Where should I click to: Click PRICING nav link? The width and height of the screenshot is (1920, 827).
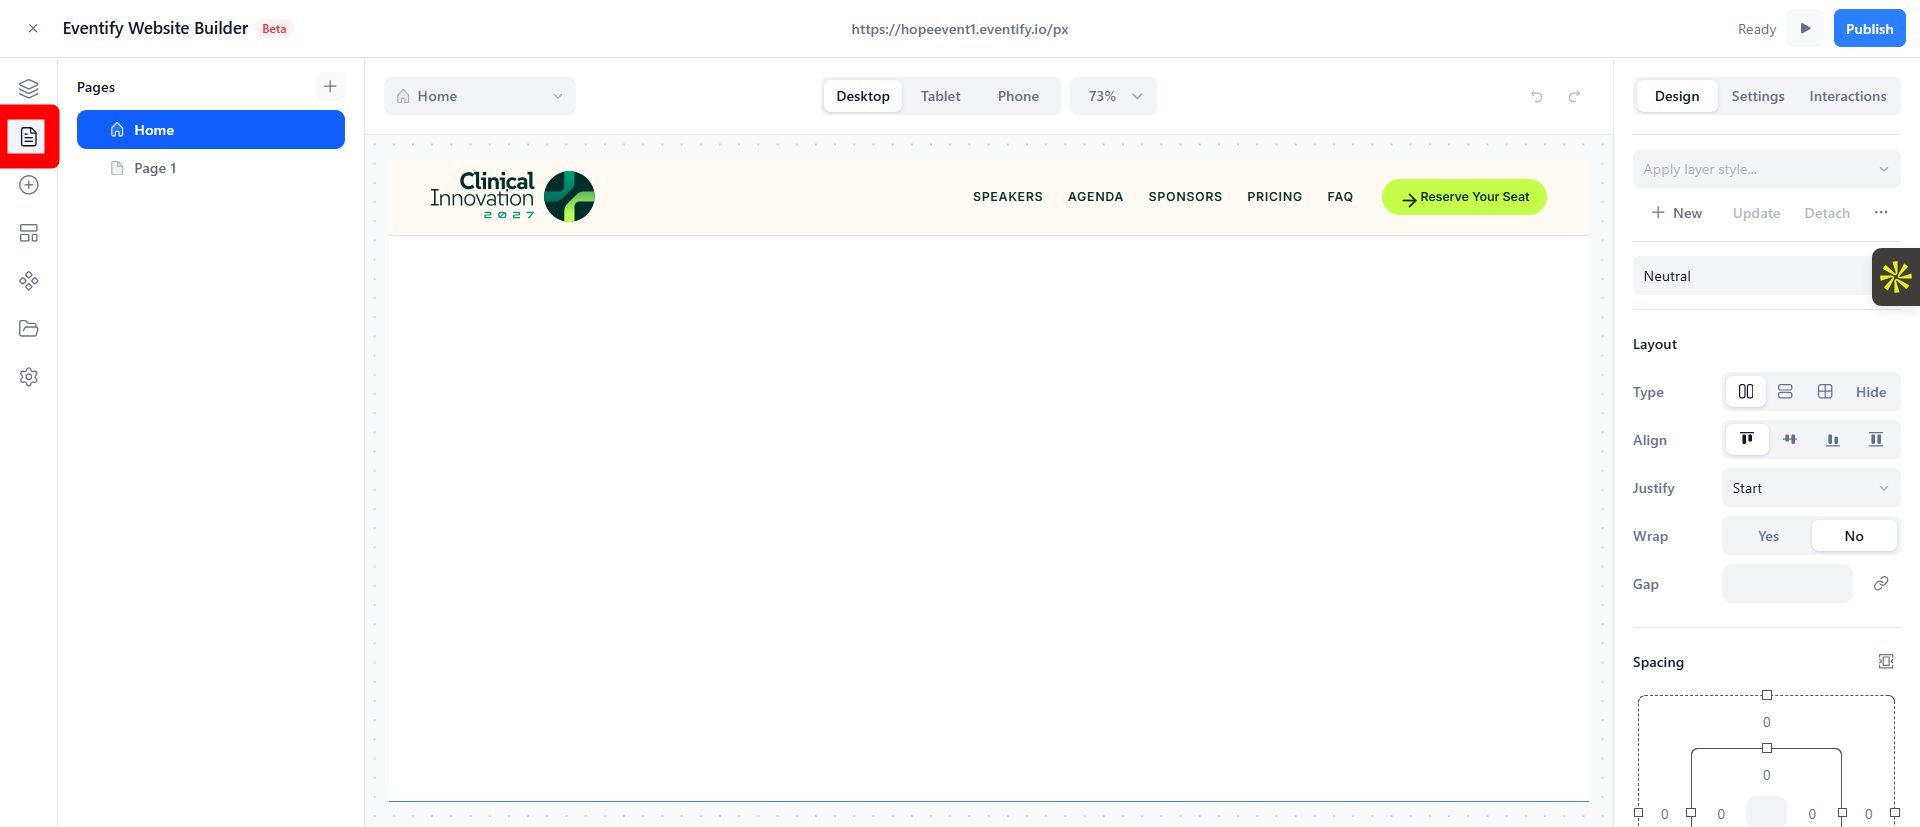coord(1275,197)
